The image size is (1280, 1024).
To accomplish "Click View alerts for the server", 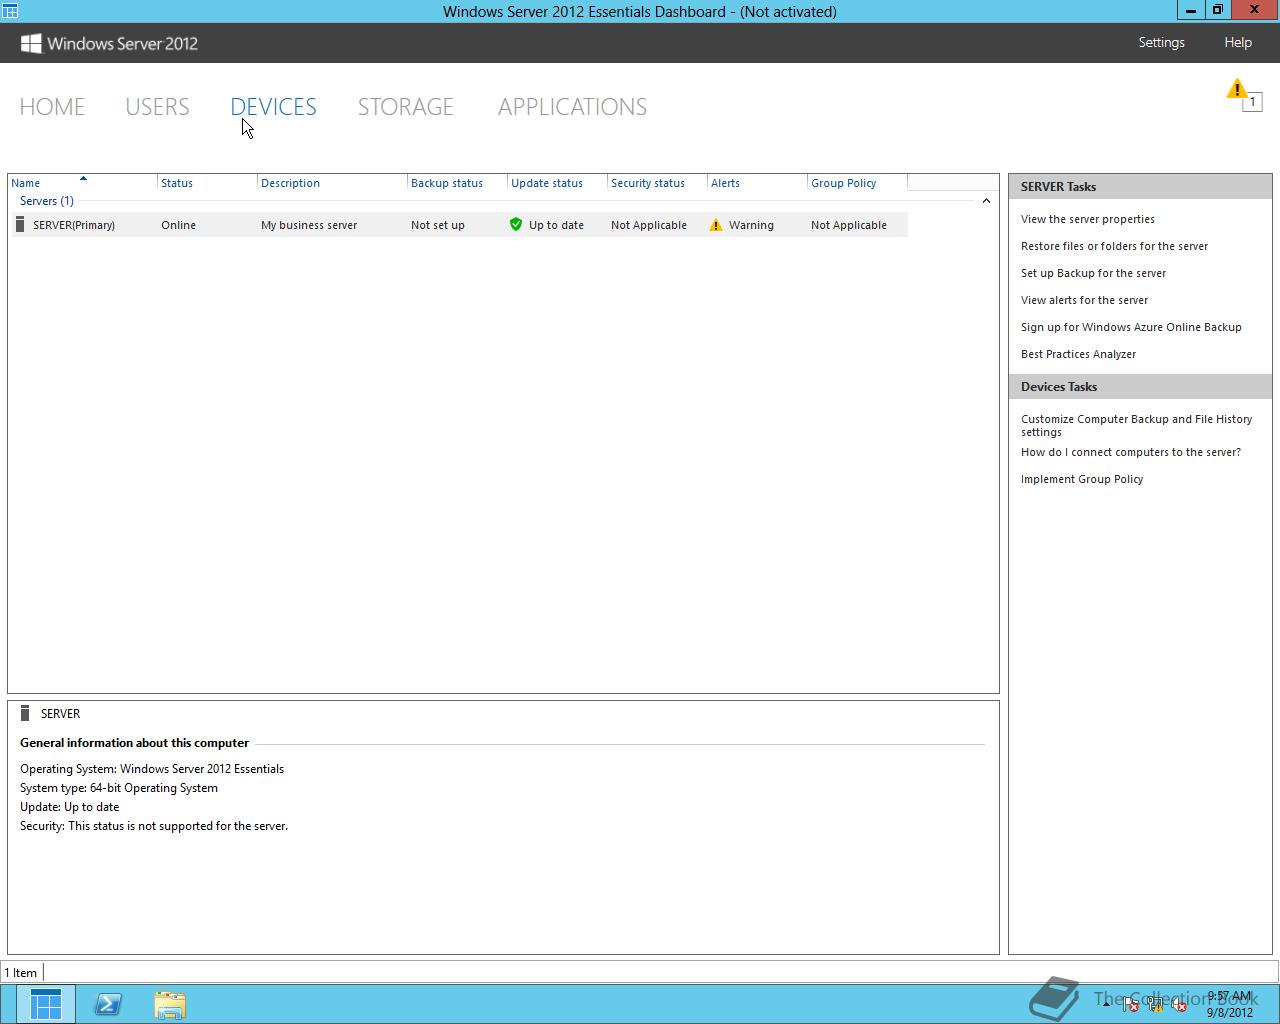I will point(1084,300).
